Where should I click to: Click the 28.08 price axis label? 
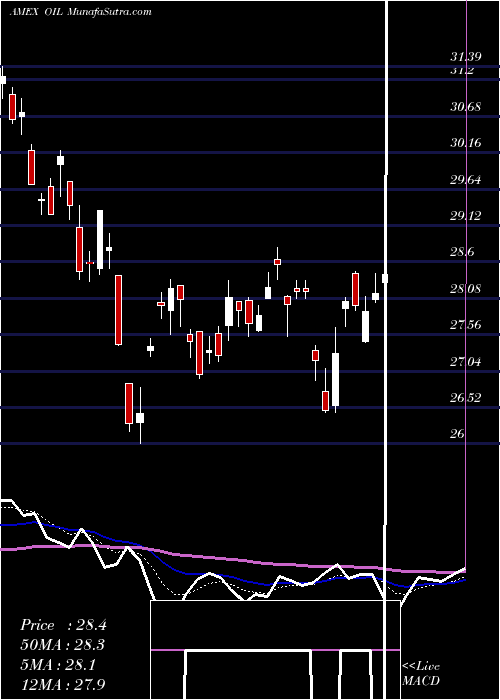466,289
